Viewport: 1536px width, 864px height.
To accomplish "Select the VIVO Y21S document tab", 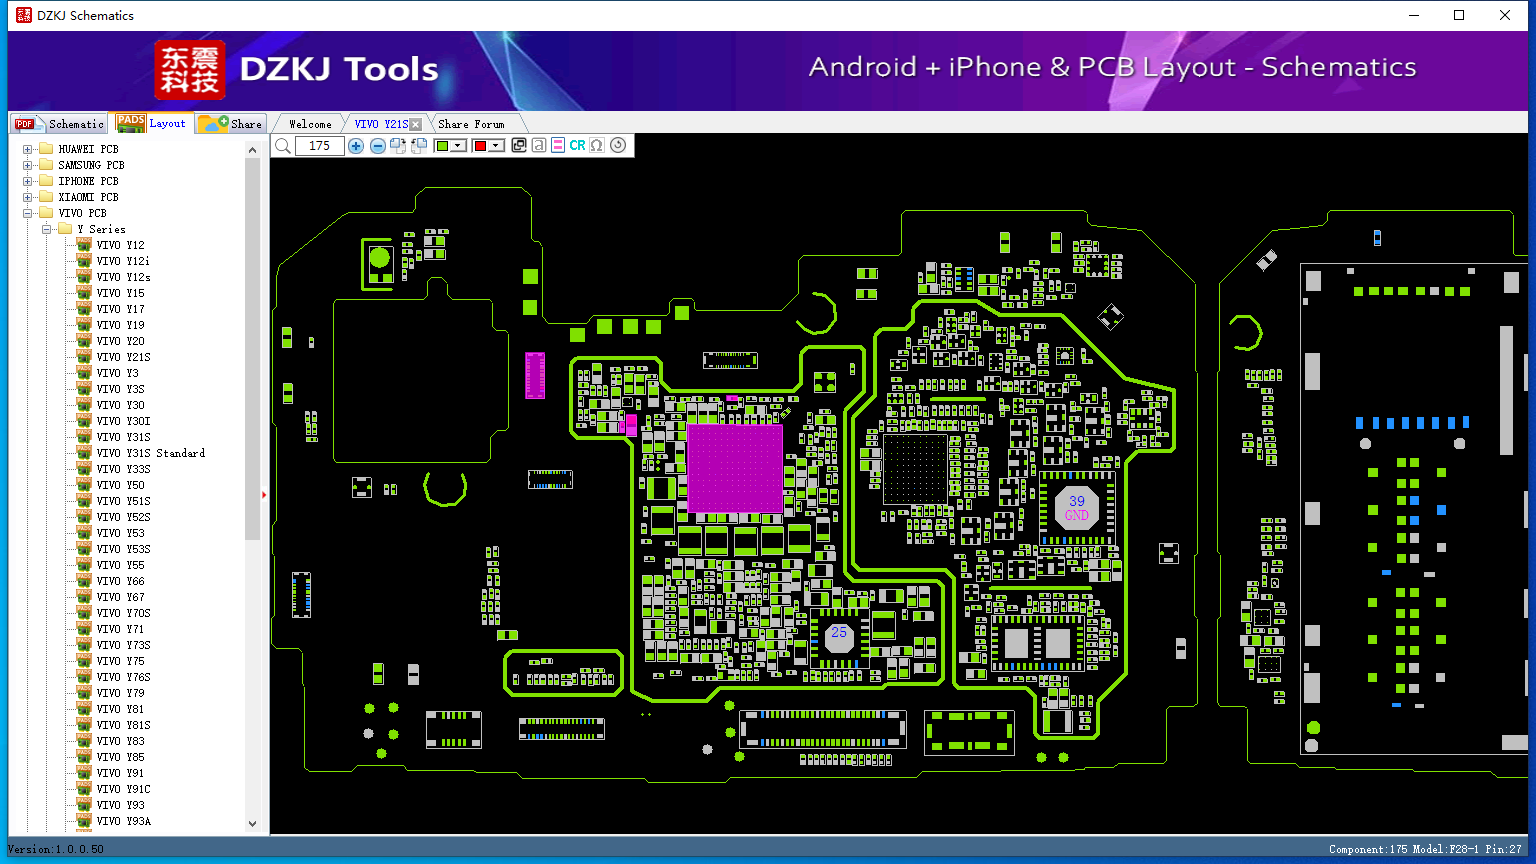I will pos(381,124).
